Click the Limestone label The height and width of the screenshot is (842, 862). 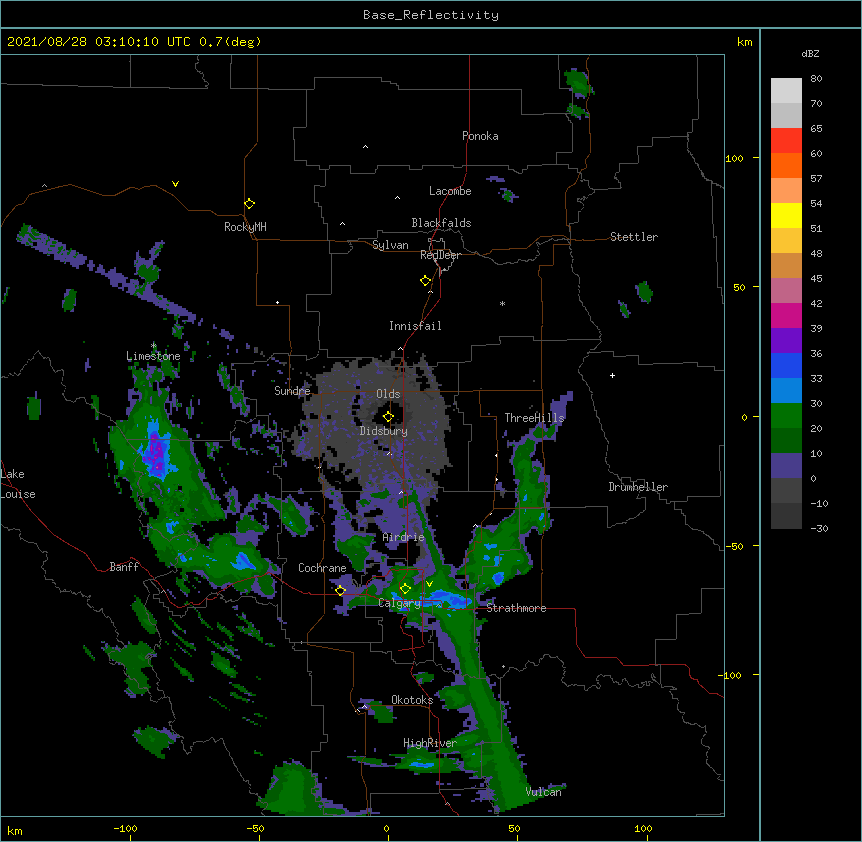click(153, 356)
